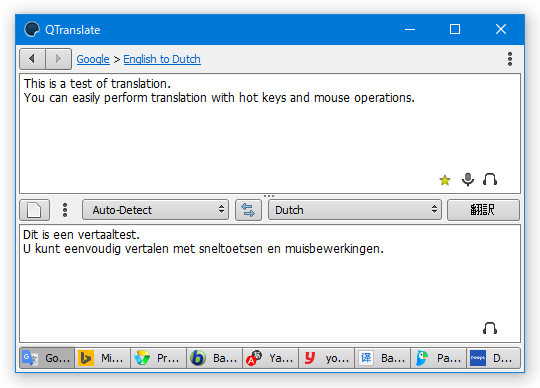The width and height of the screenshot is (540, 388).
Task: Switch to the Google translation service tab
Action: tap(47, 358)
